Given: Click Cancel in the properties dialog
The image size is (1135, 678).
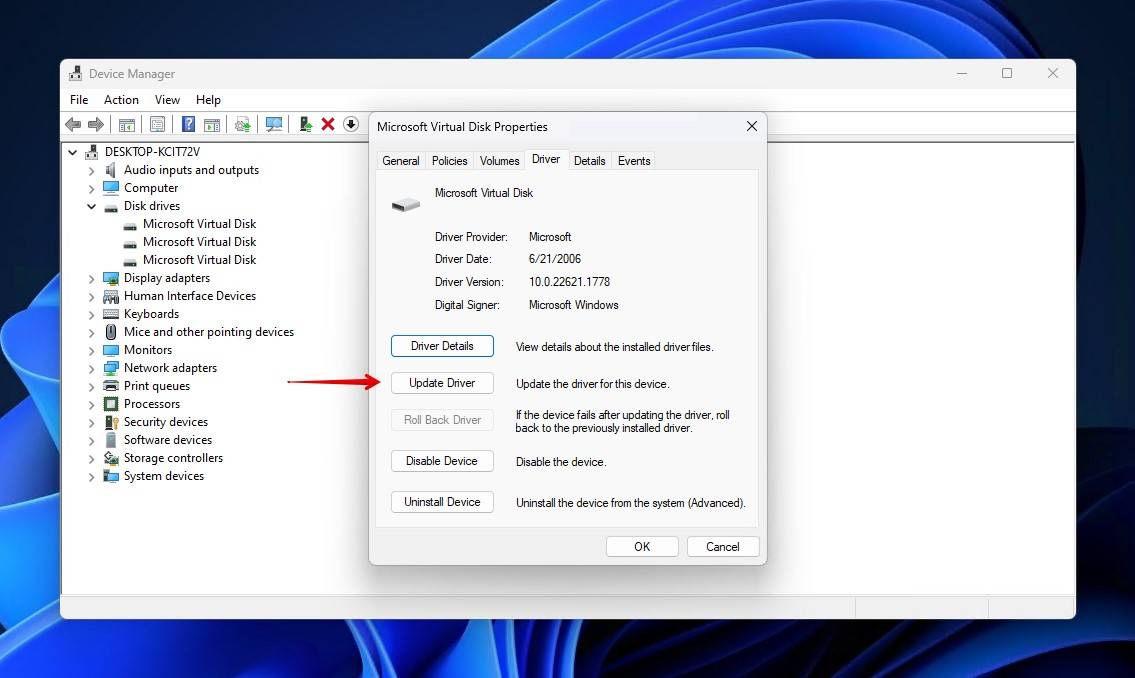Looking at the screenshot, I should (722, 546).
